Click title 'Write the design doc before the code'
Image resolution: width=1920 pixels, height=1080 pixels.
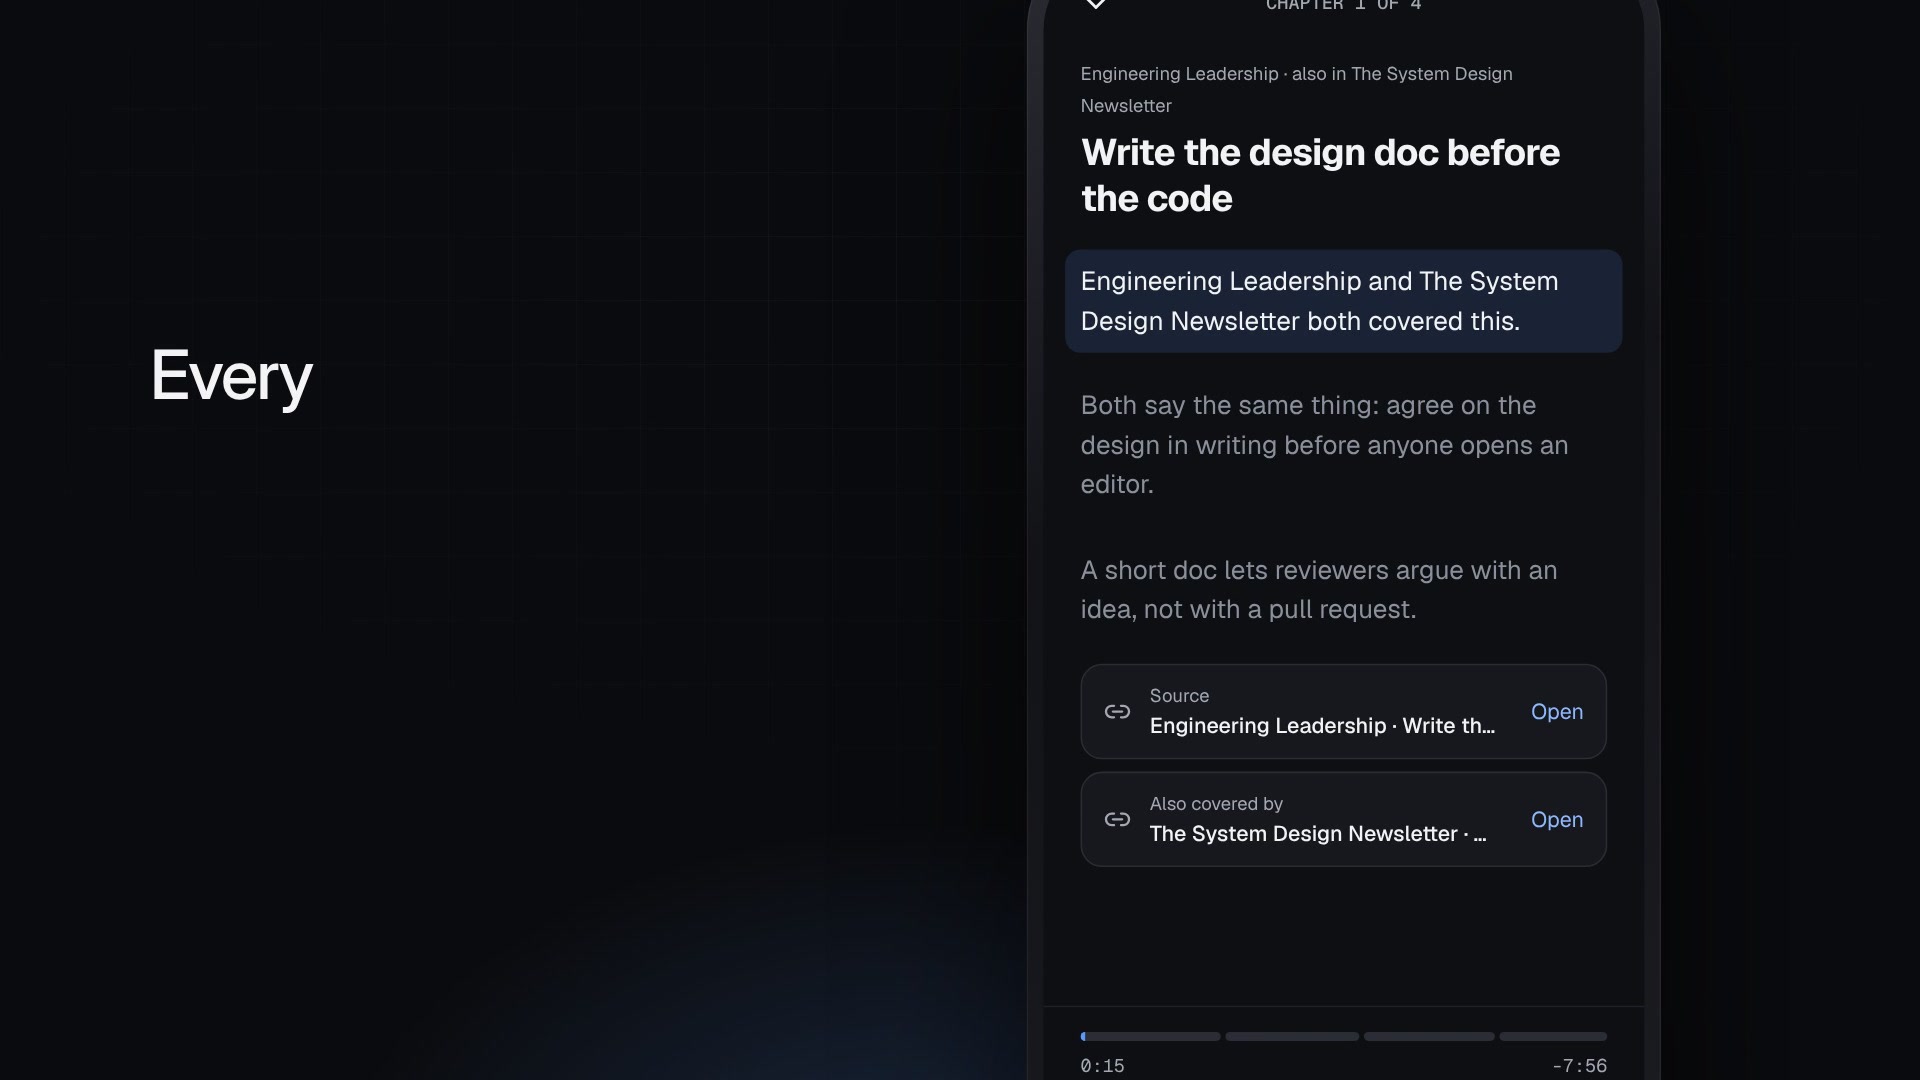1320,176
